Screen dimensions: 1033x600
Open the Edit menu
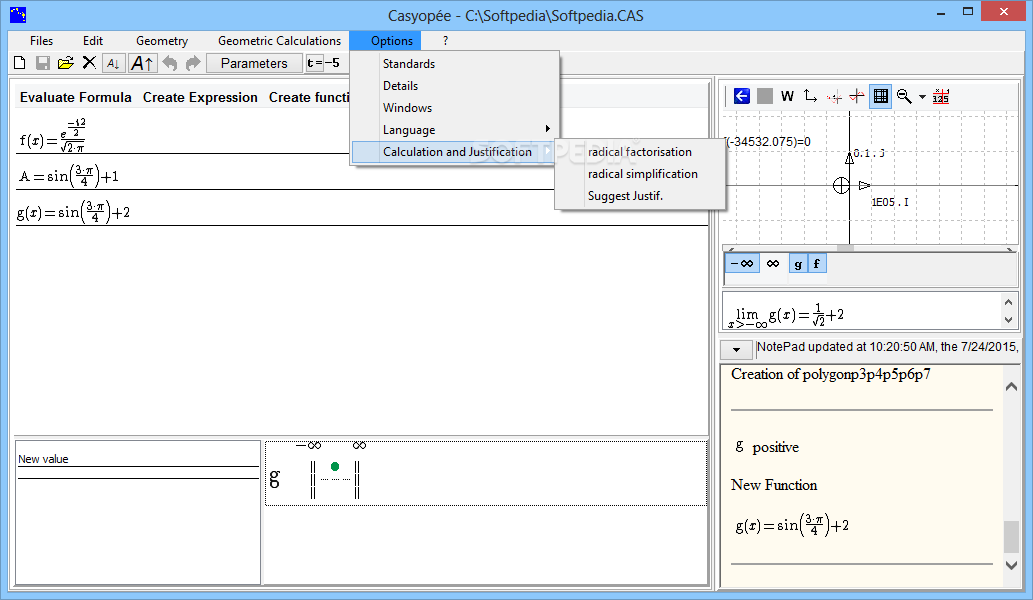pyautogui.click(x=93, y=41)
